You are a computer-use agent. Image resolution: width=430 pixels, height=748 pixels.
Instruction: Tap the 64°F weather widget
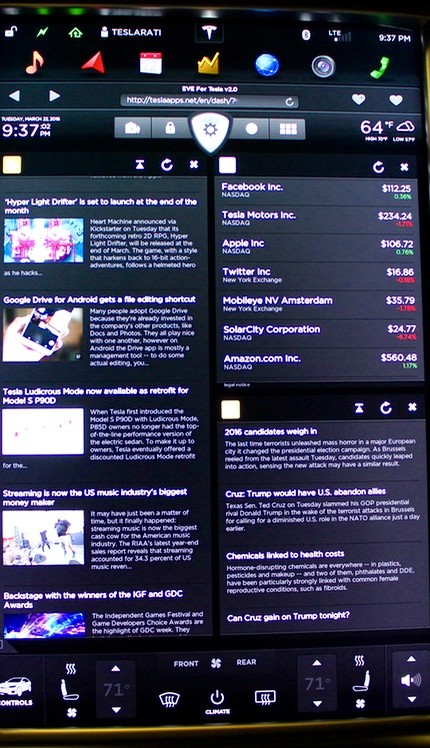[x=387, y=130]
